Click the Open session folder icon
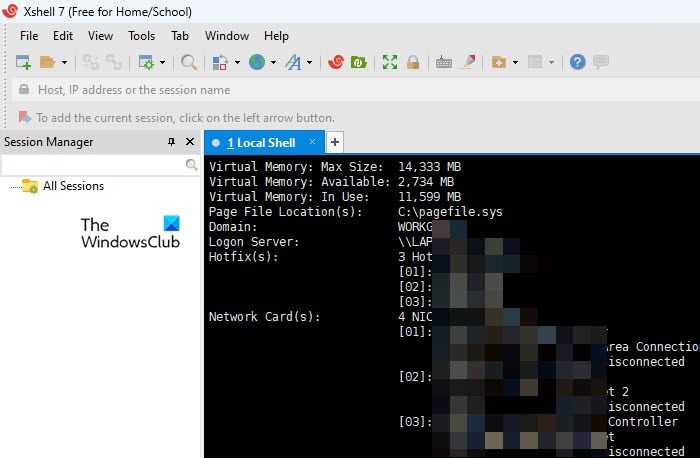Screen dimensions: 700x458 pos(47,62)
